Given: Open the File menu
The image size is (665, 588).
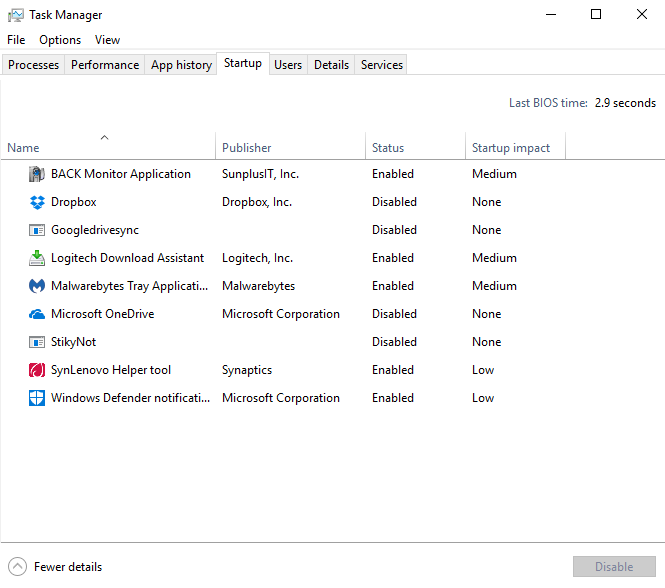Looking at the screenshot, I should click(16, 40).
